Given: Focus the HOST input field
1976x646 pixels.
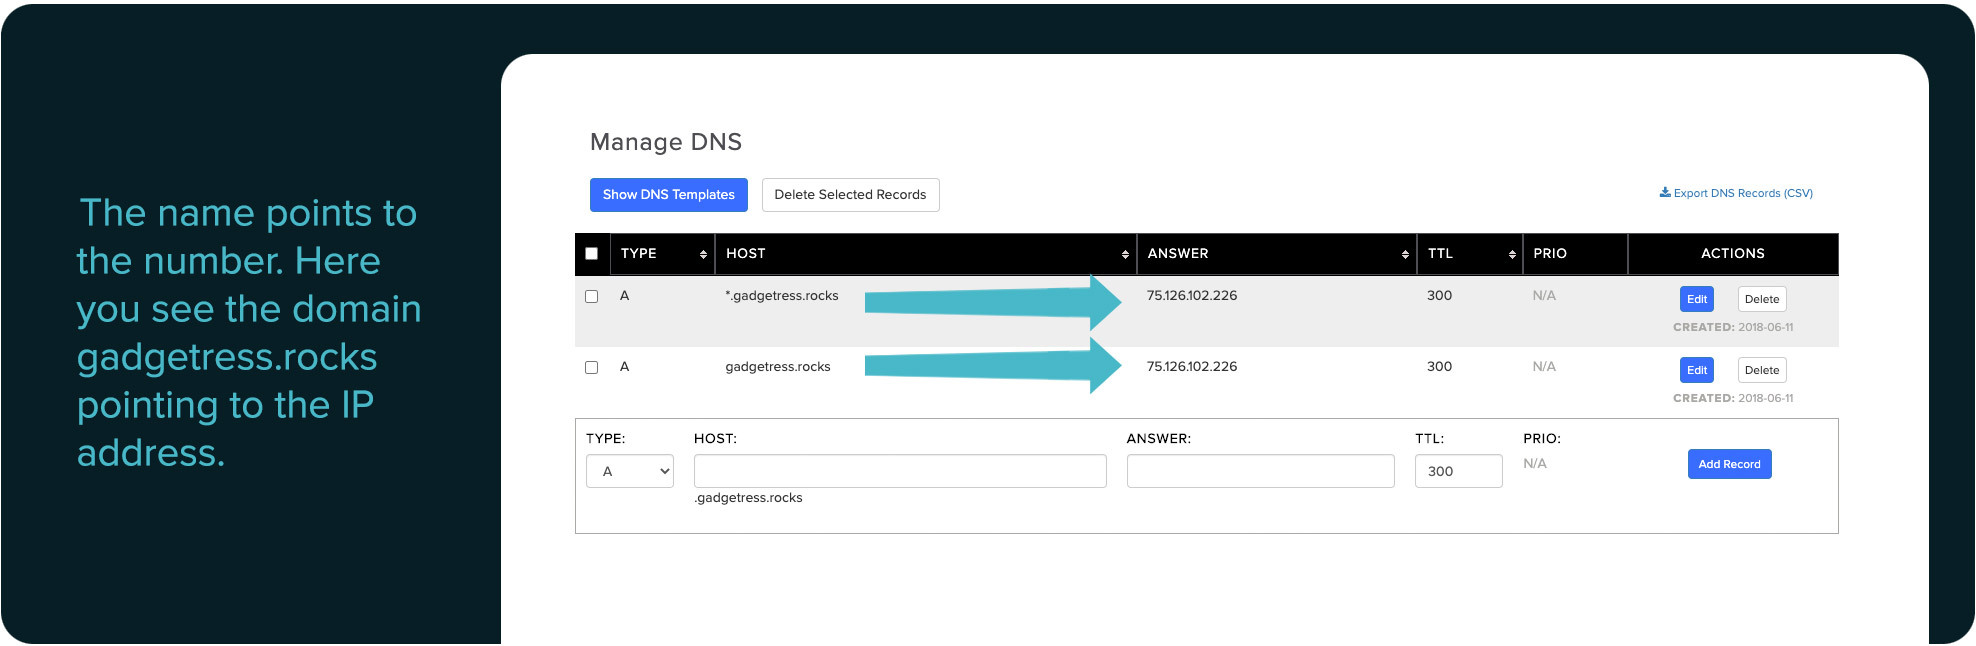Looking at the screenshot, I should click(x=899, y=471).
